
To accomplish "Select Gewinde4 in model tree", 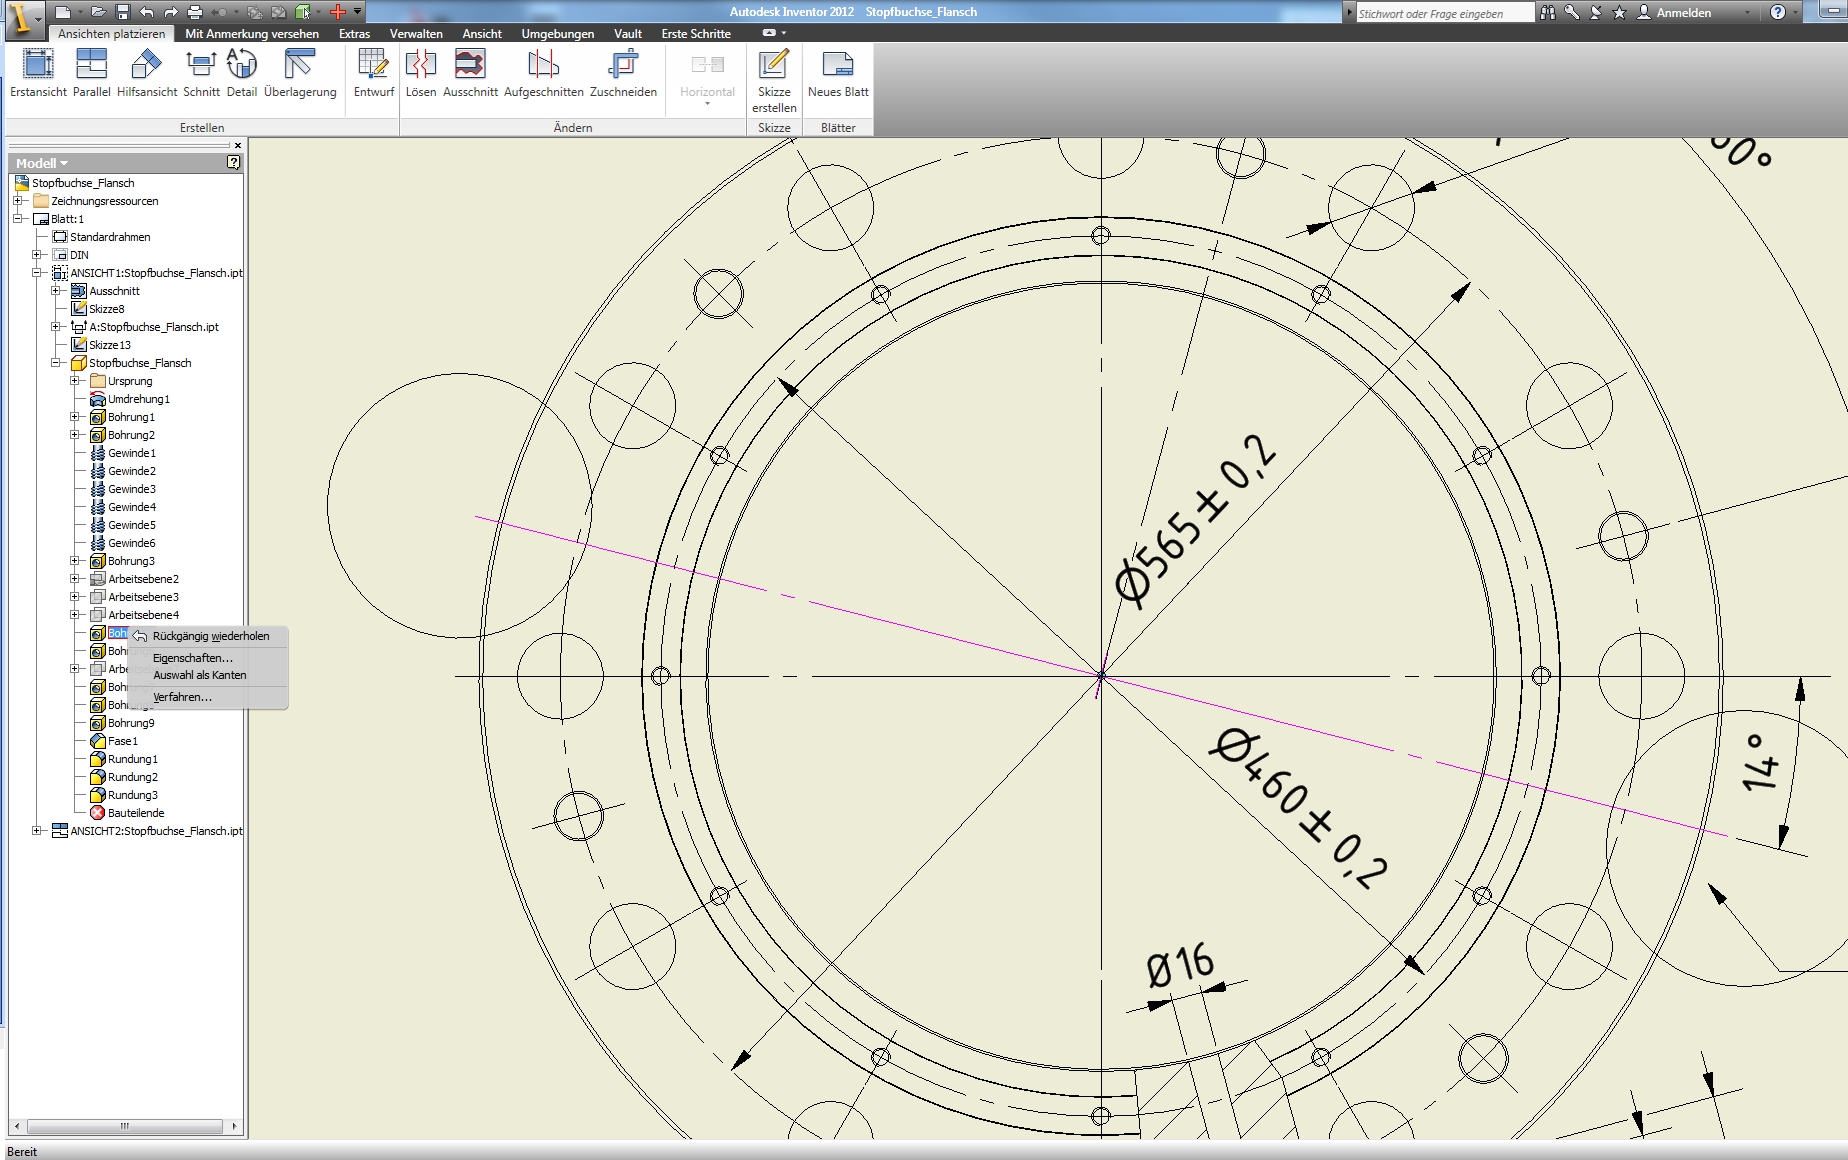I will [132, 507].
